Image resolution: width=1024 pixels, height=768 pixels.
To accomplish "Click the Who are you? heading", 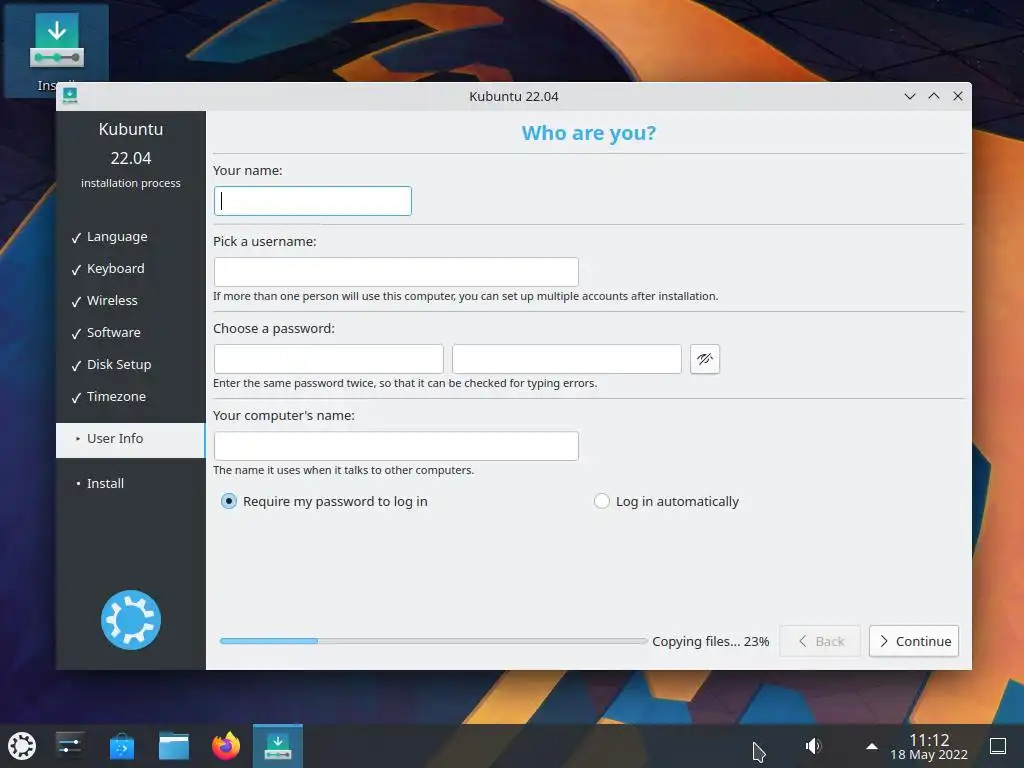I will (x=588, y=133).
